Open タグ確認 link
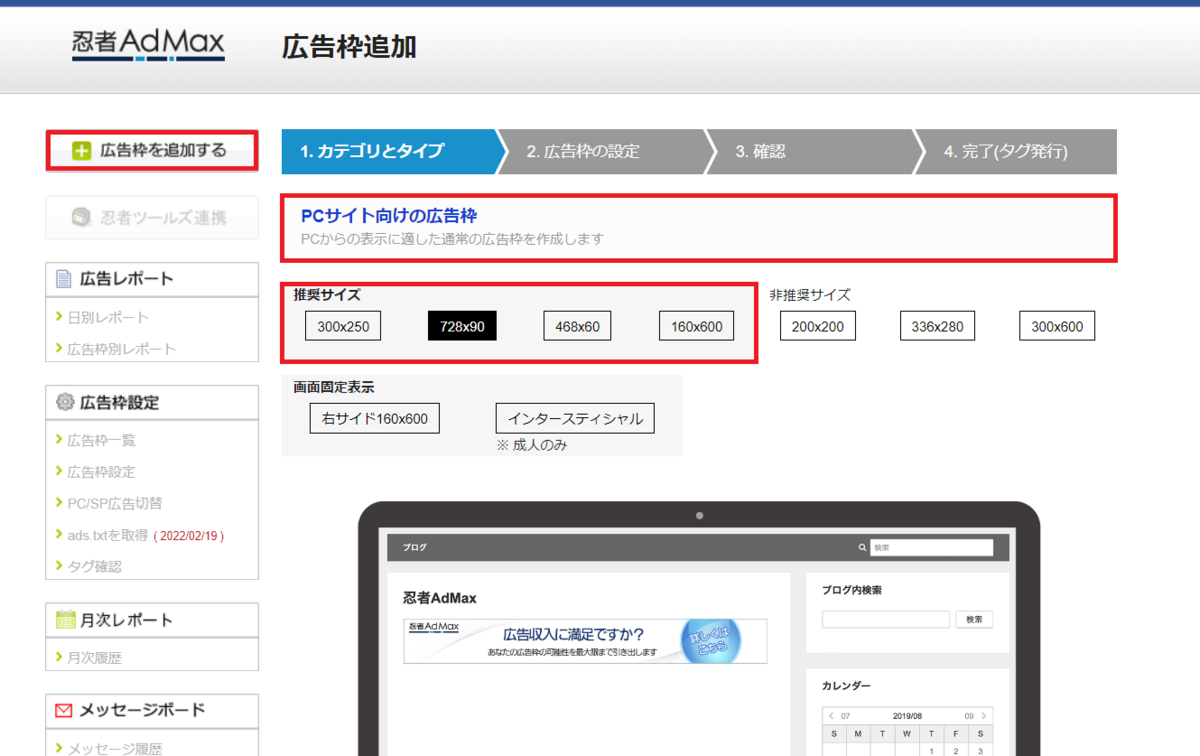 coord(94,566)
